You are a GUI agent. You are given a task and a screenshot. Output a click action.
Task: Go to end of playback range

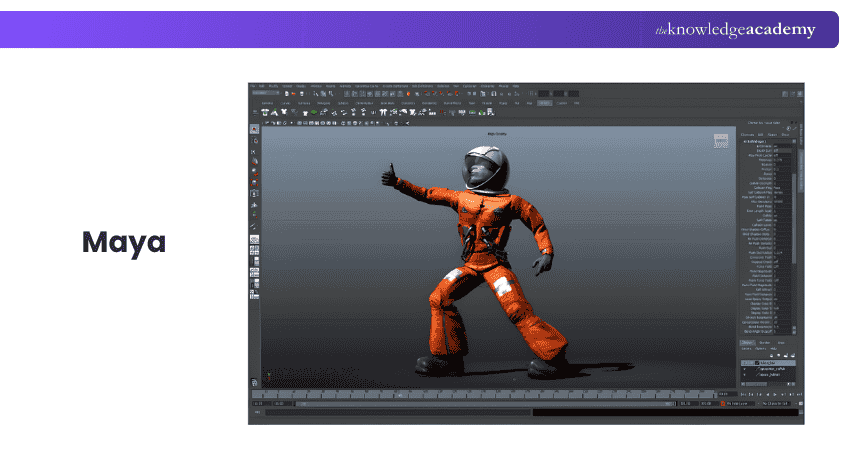[800, 395]
